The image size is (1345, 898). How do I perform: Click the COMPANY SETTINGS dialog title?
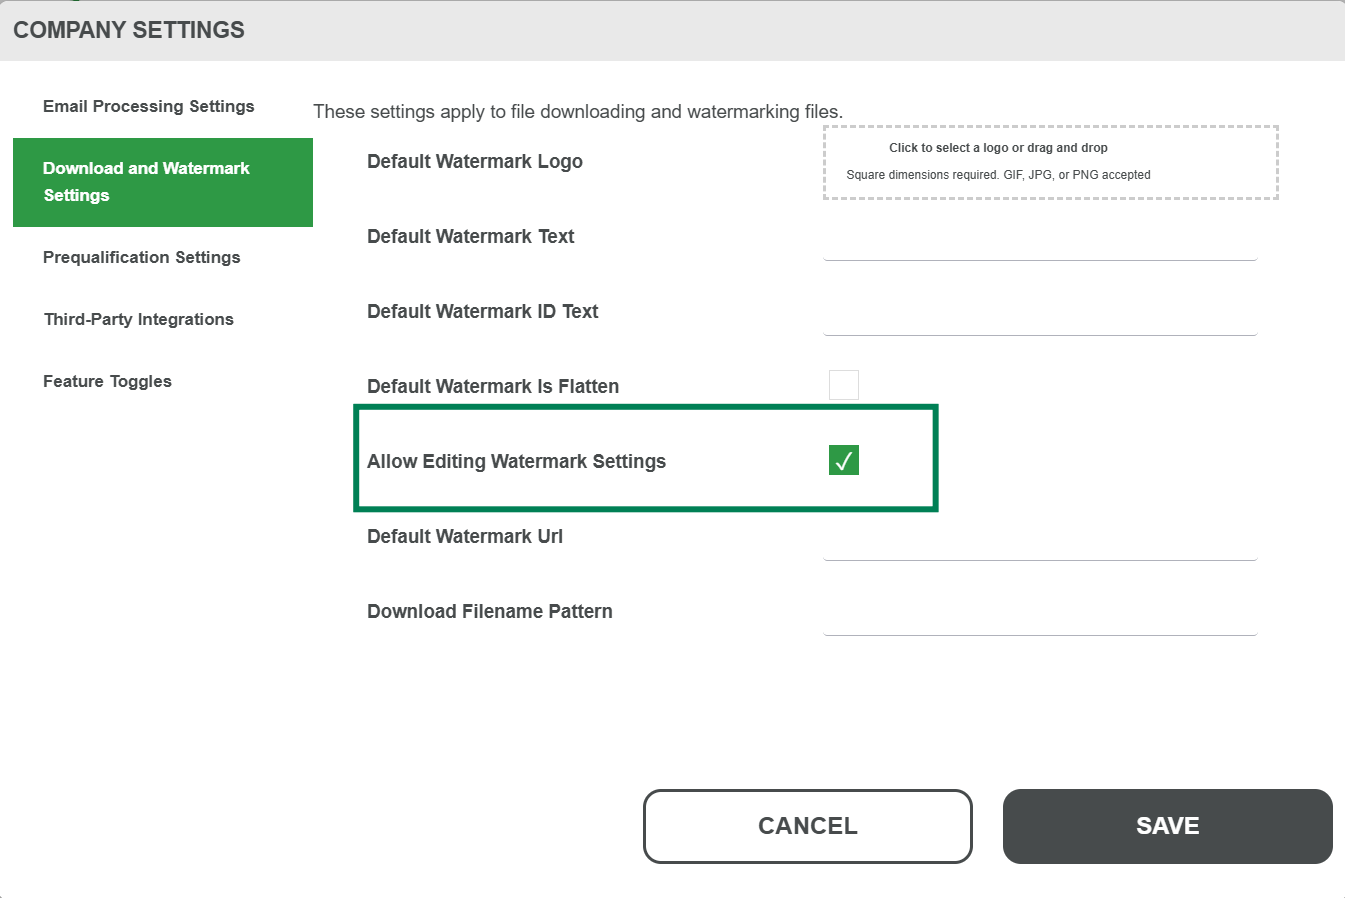click(x=129, y=30)
